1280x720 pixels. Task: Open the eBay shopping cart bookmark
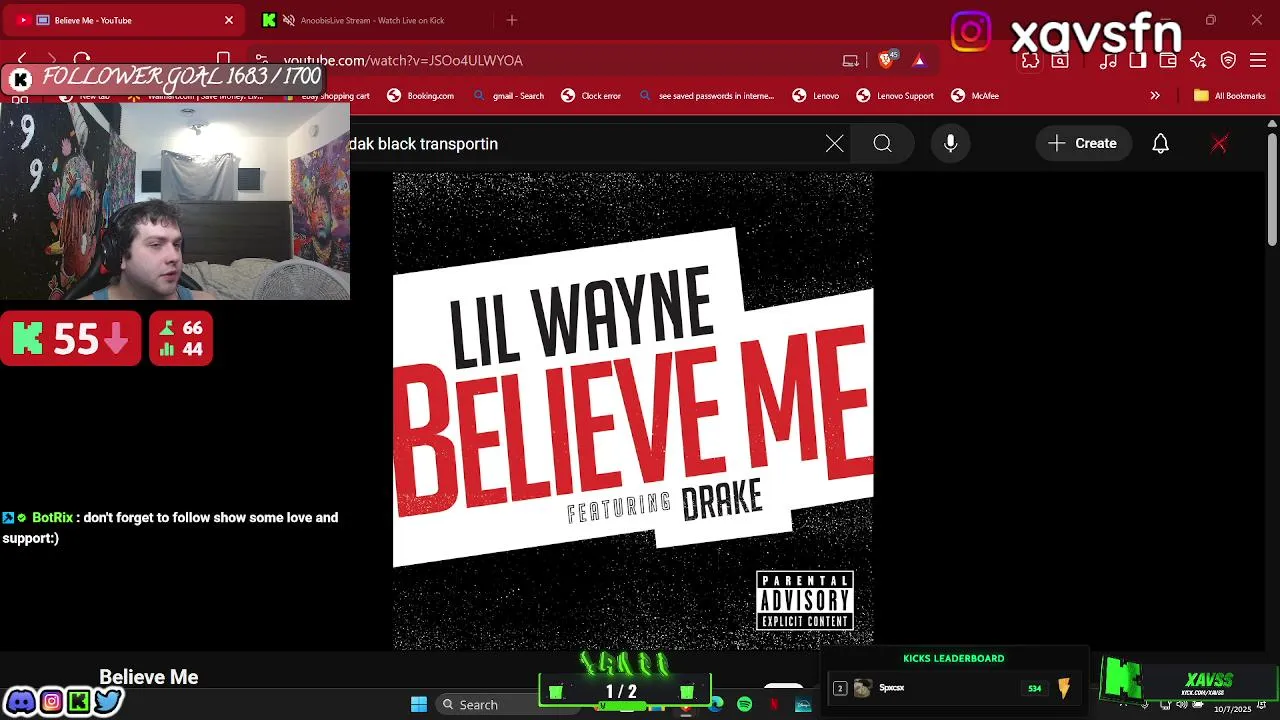(328, 96)
